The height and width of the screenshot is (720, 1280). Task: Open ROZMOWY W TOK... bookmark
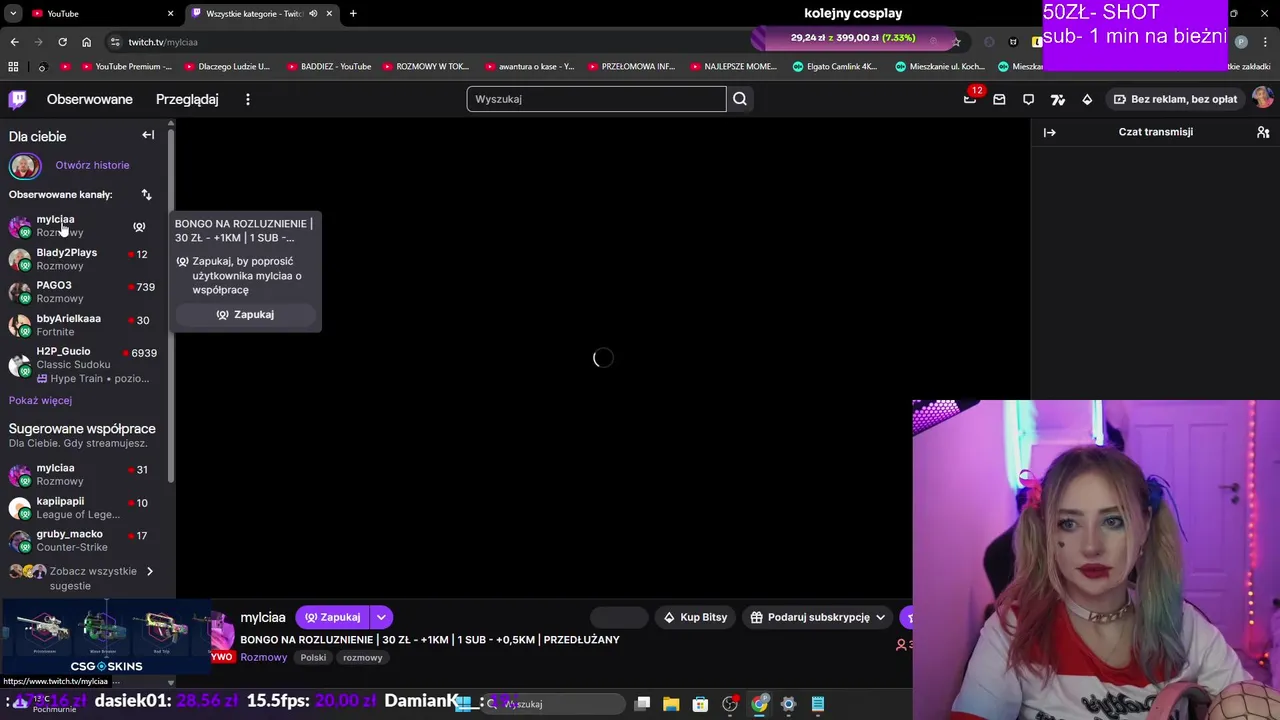pos(424,67)
